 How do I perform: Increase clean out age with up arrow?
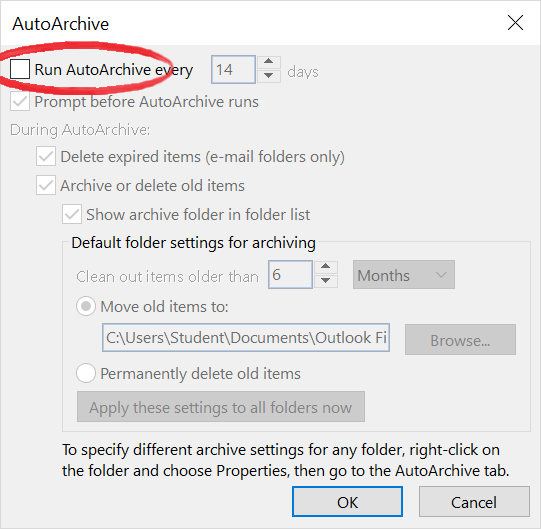[325, 267]
